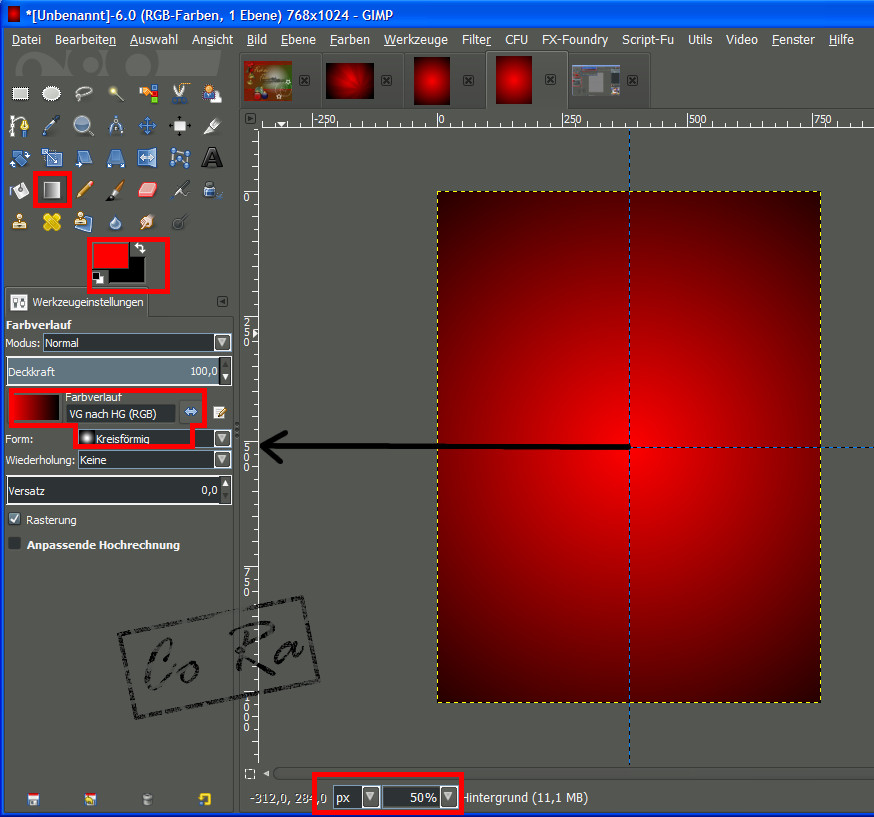Image resolution: width=874 pixels, height=817 pixels.
Task: Open the Ebene menu
Action: coord(298,39)
